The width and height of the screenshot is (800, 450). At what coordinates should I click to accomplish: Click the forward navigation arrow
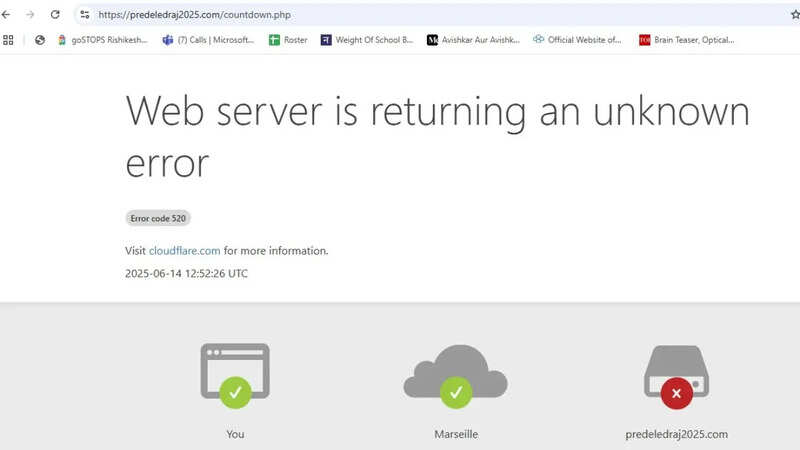31,15
